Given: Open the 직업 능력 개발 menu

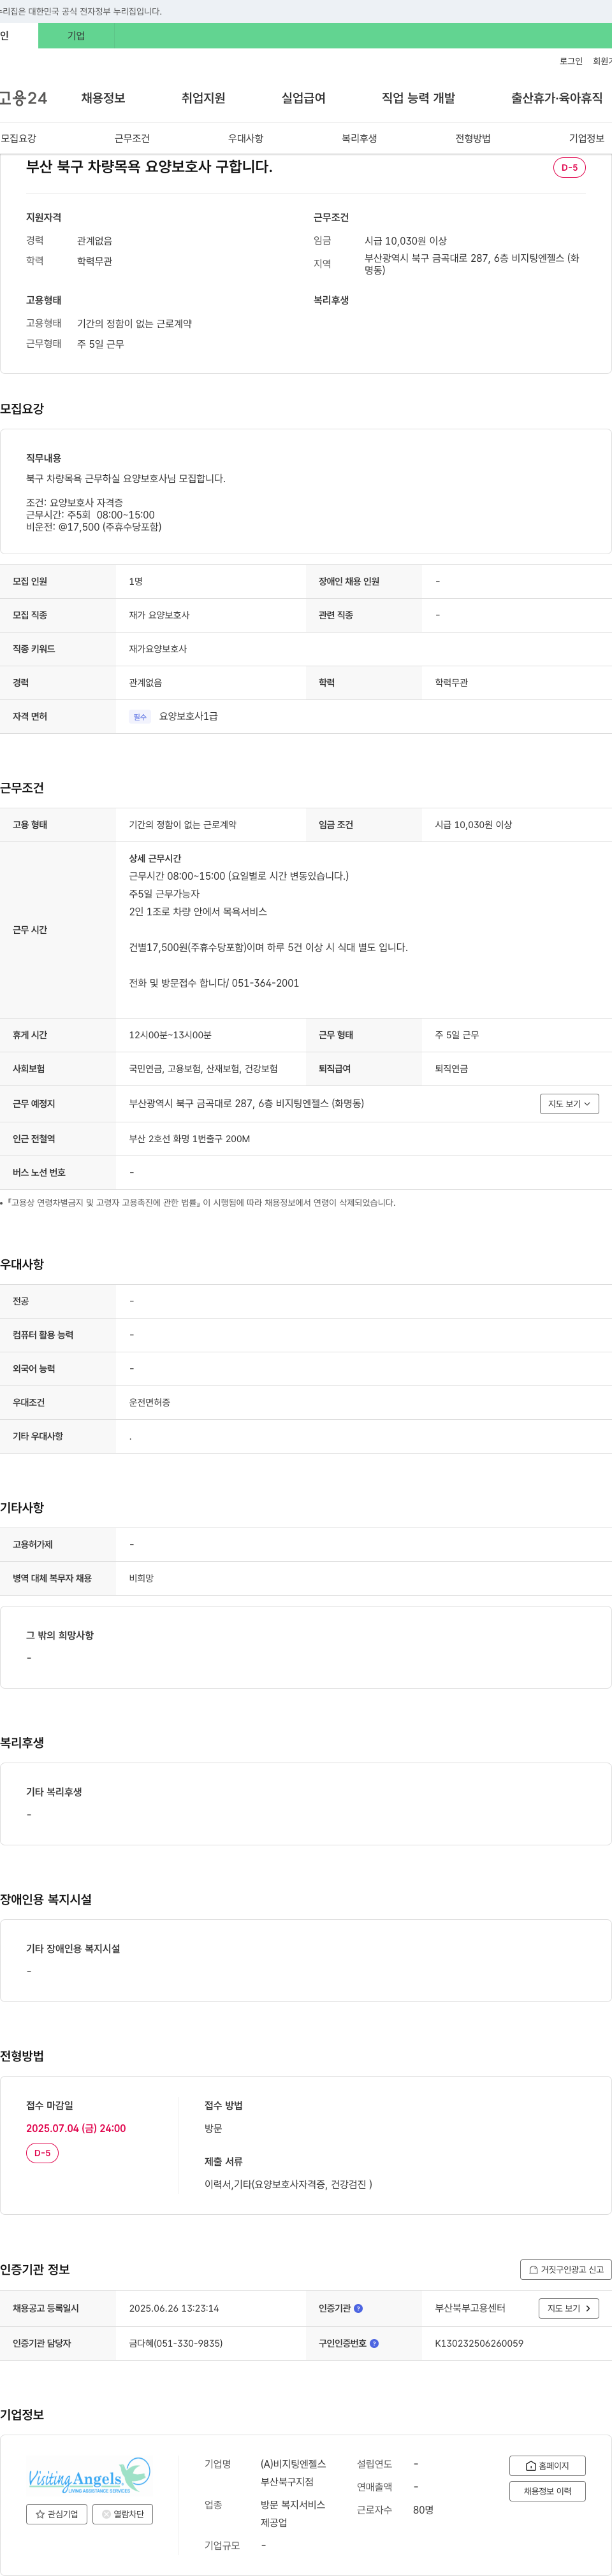Looking at the screenshot, I should pos(418,98).
